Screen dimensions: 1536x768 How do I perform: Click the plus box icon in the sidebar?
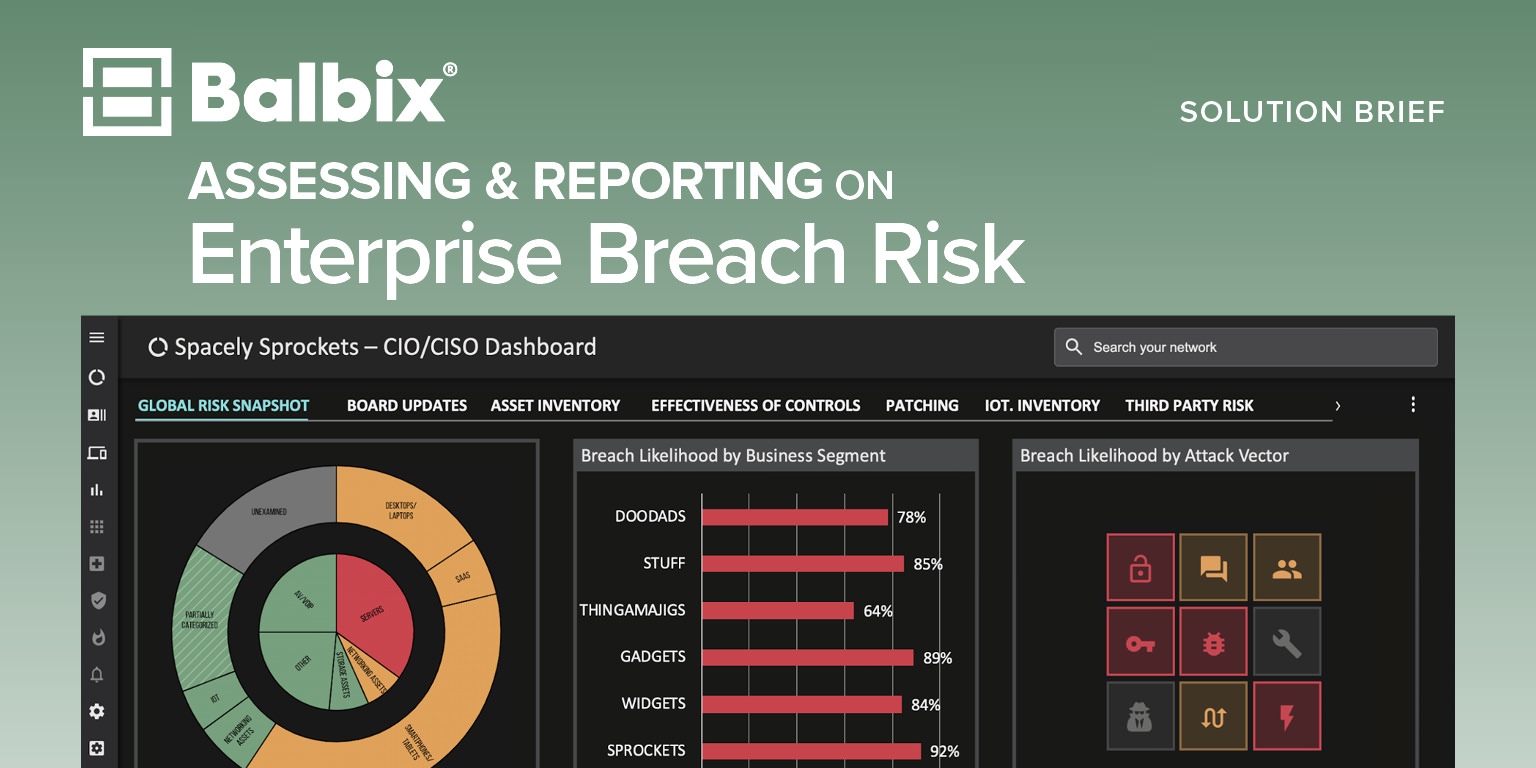(97, 564)
